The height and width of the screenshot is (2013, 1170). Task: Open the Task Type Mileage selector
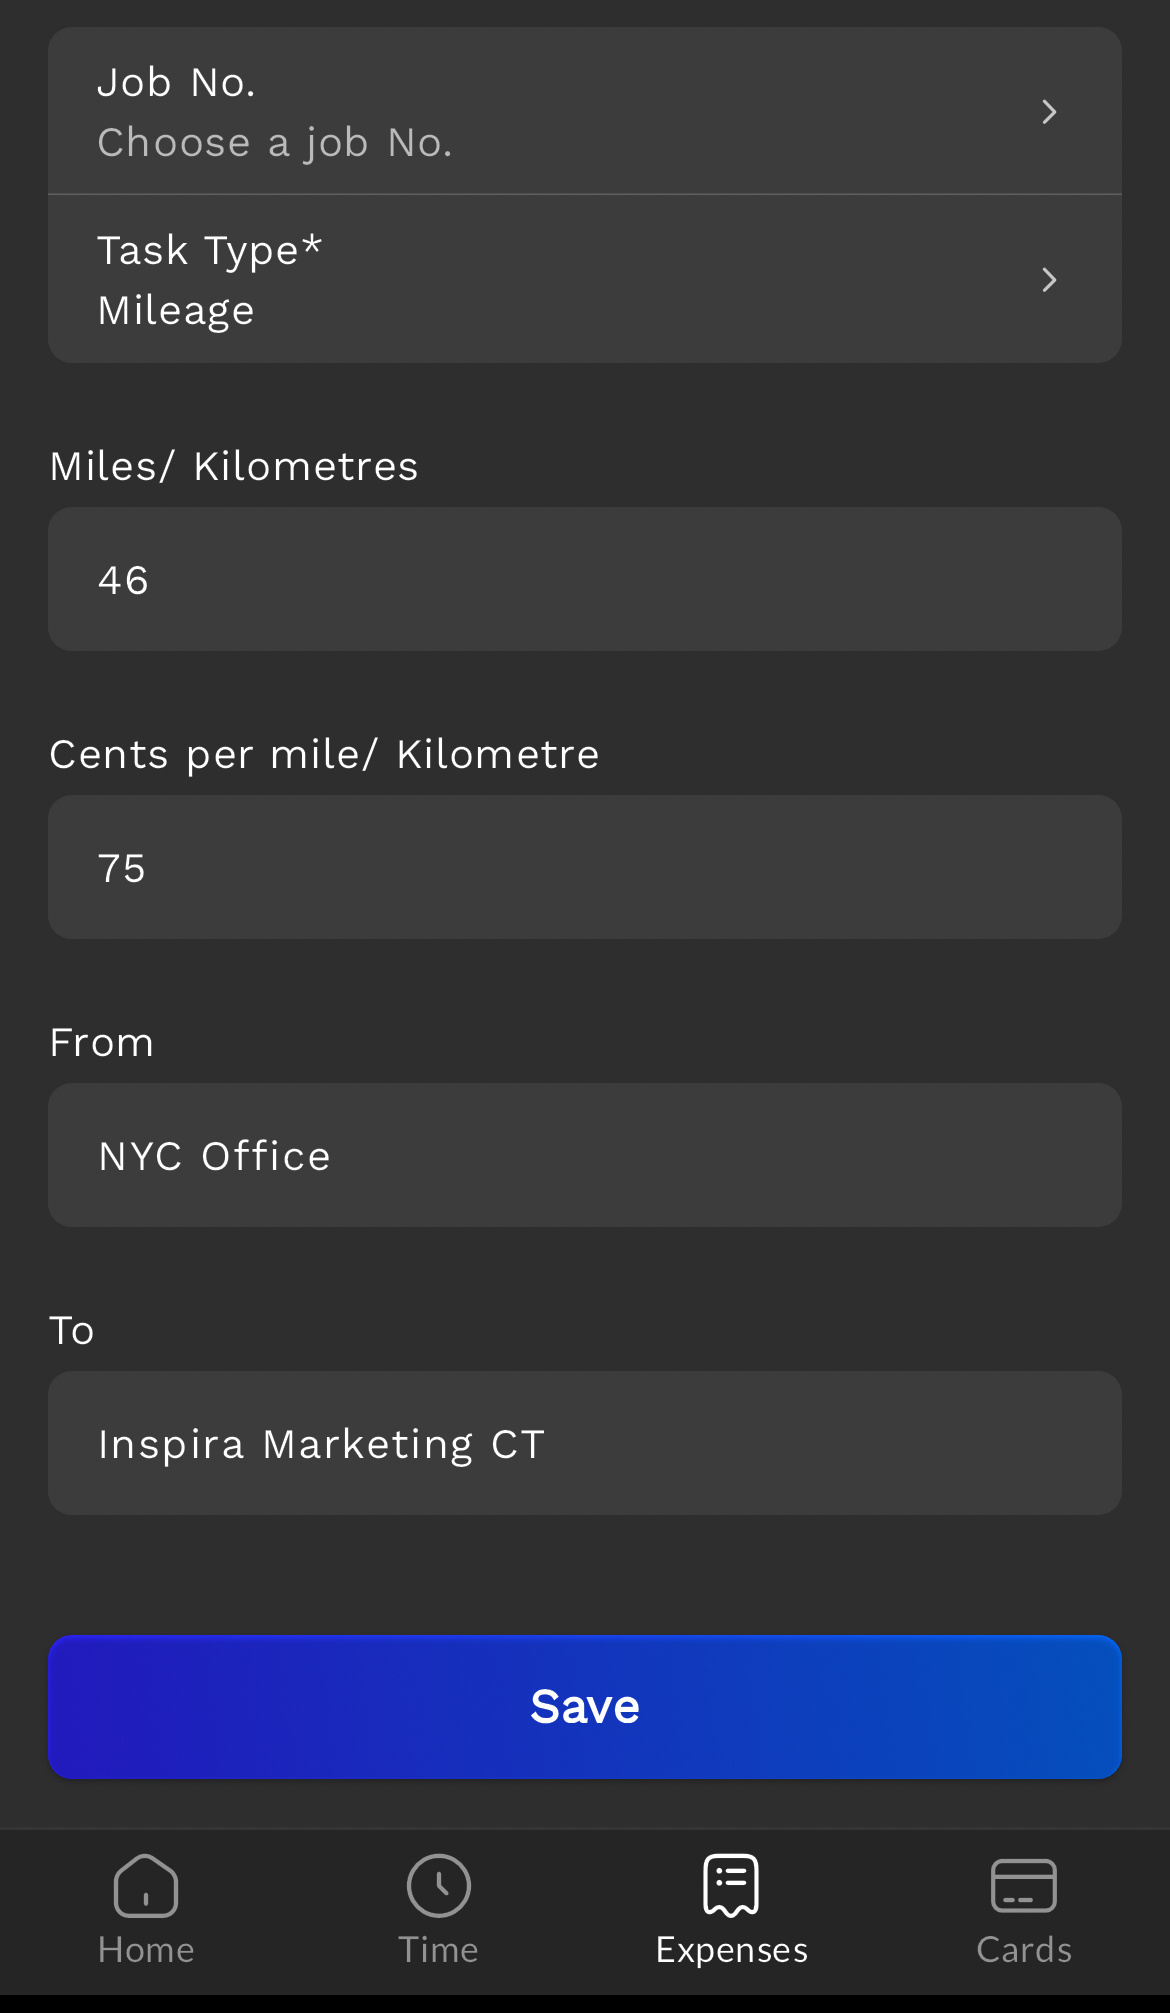coord(585,280)
